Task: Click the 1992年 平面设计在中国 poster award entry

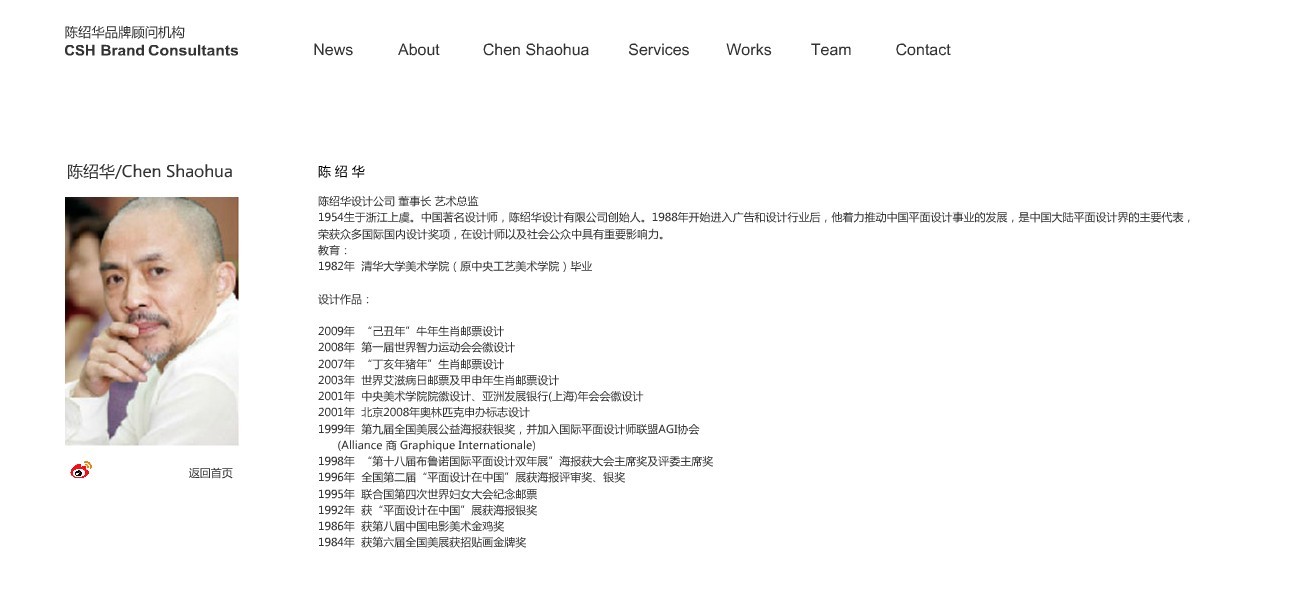Action: [428, 511]
